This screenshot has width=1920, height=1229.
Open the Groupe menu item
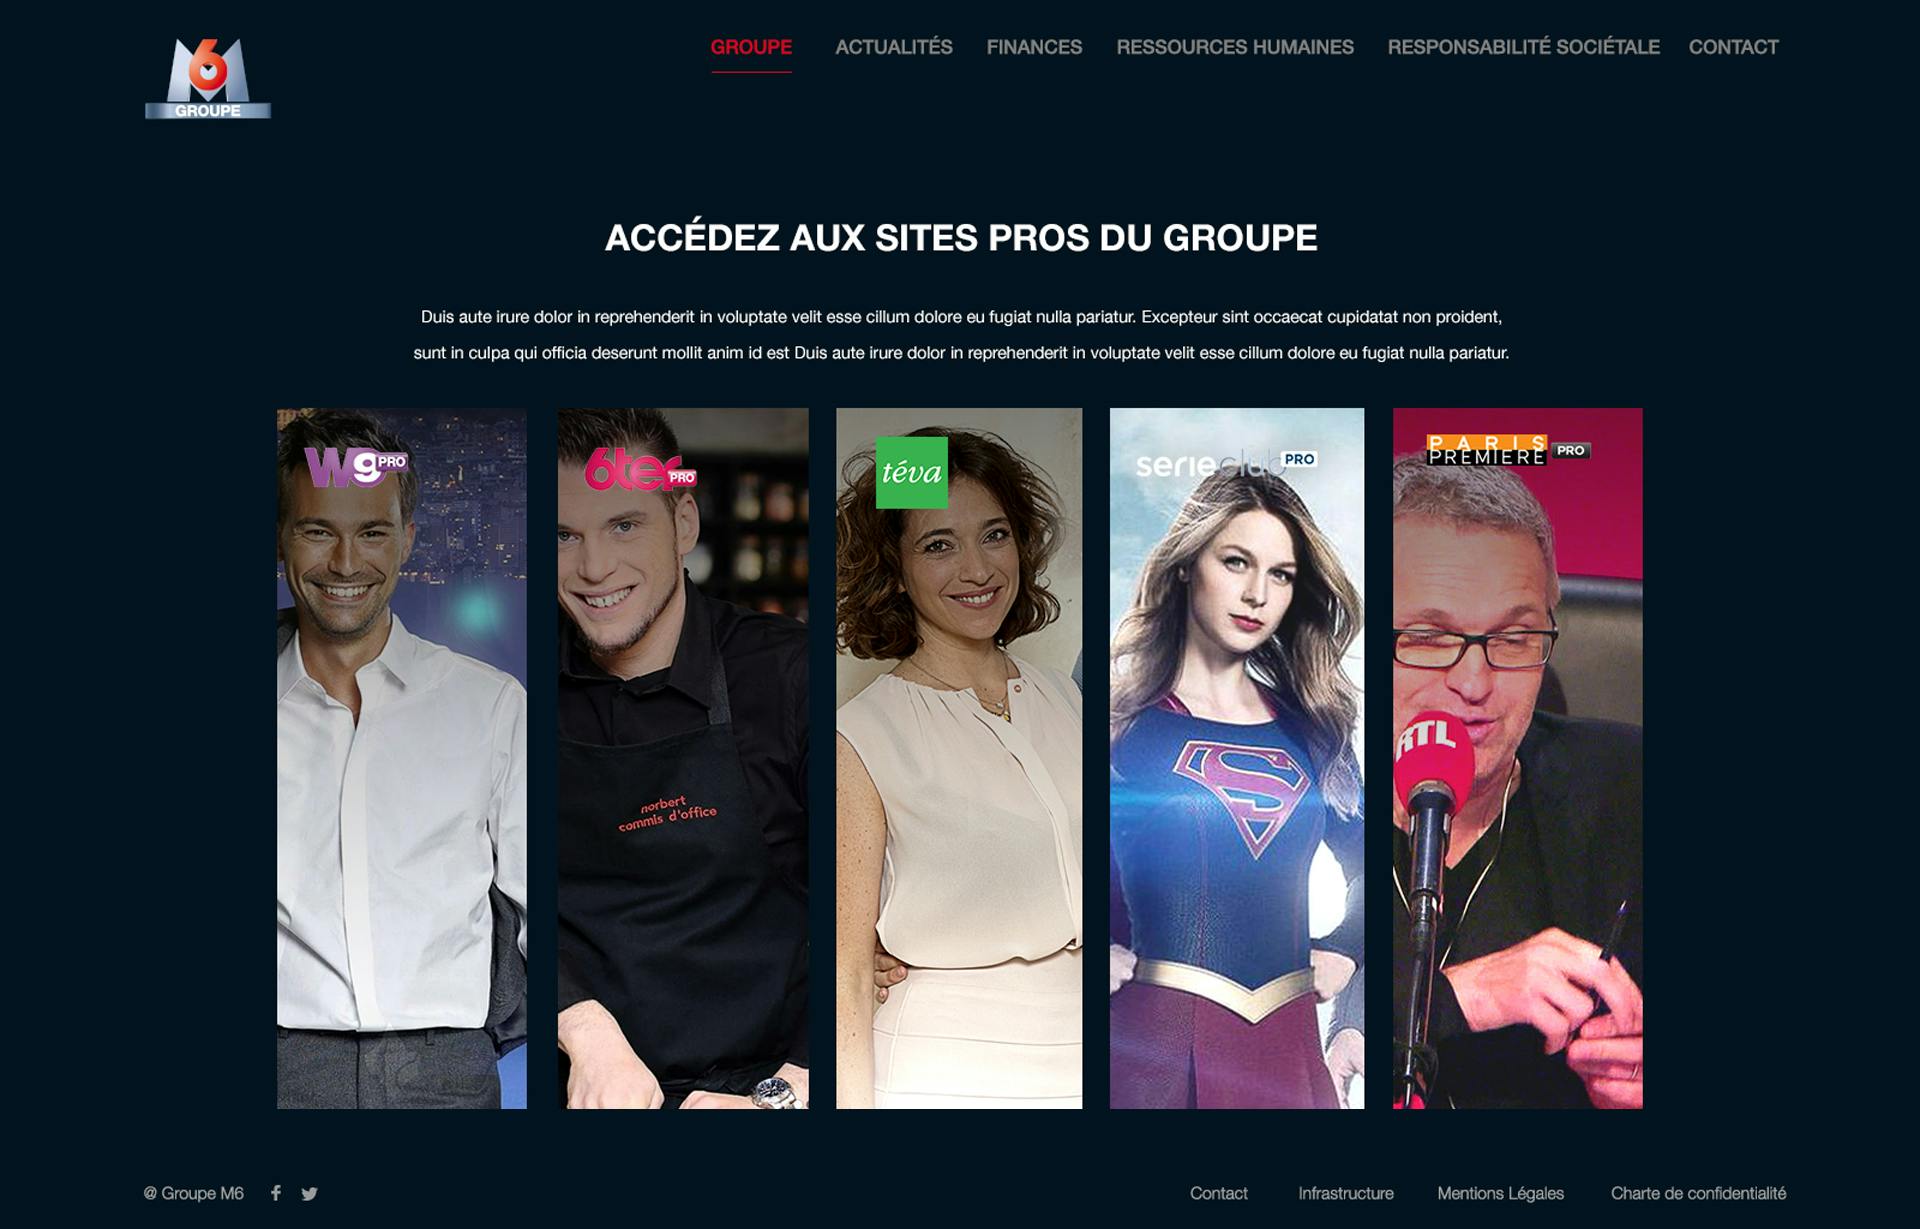751,47
